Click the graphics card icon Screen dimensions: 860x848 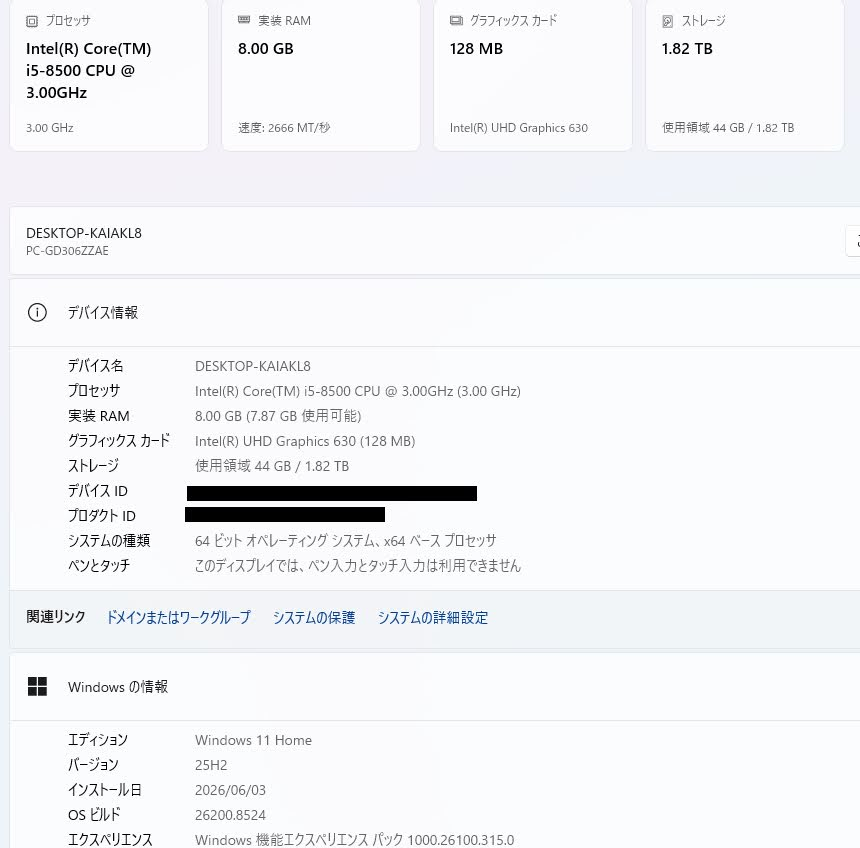click(456, 21)
